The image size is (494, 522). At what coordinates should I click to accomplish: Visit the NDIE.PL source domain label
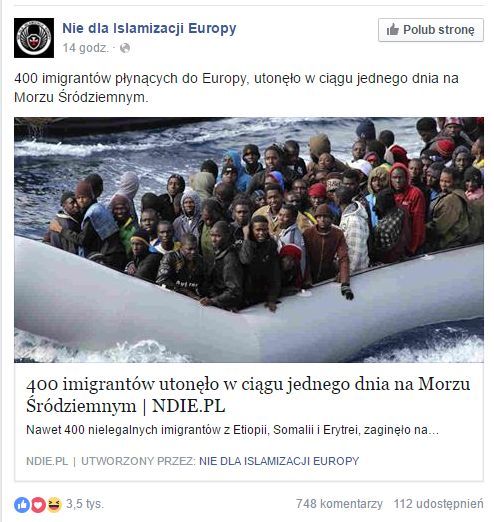[47, 461]
